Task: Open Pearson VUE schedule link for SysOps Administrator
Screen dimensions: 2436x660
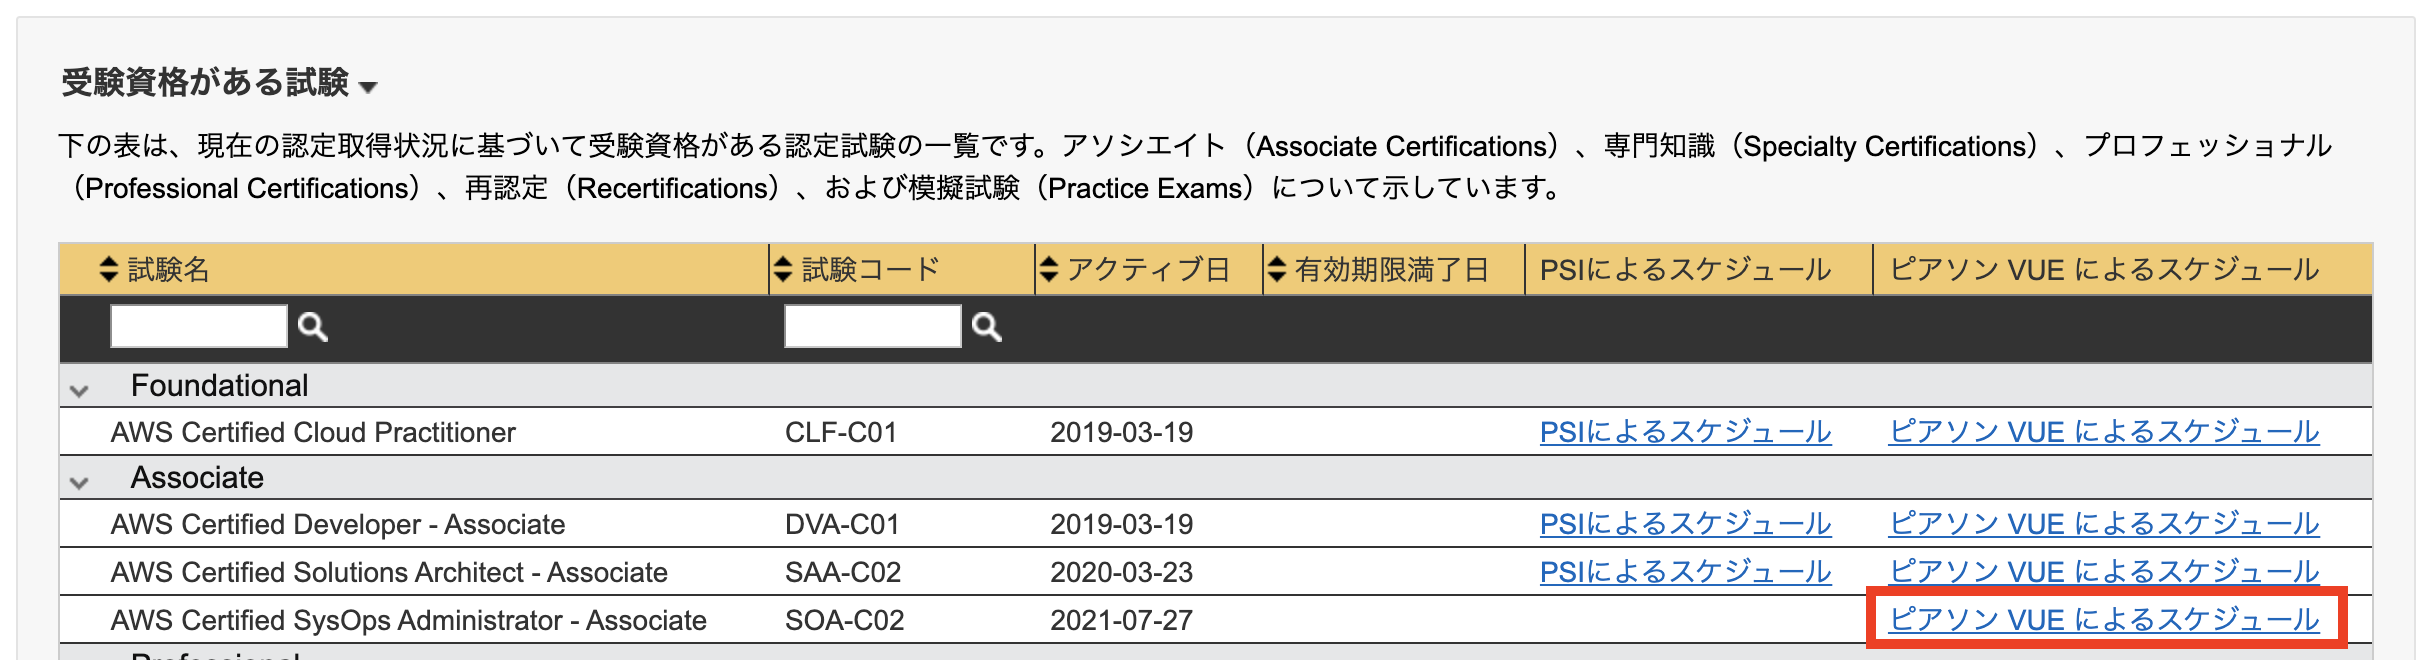Action: [2104, 620]
